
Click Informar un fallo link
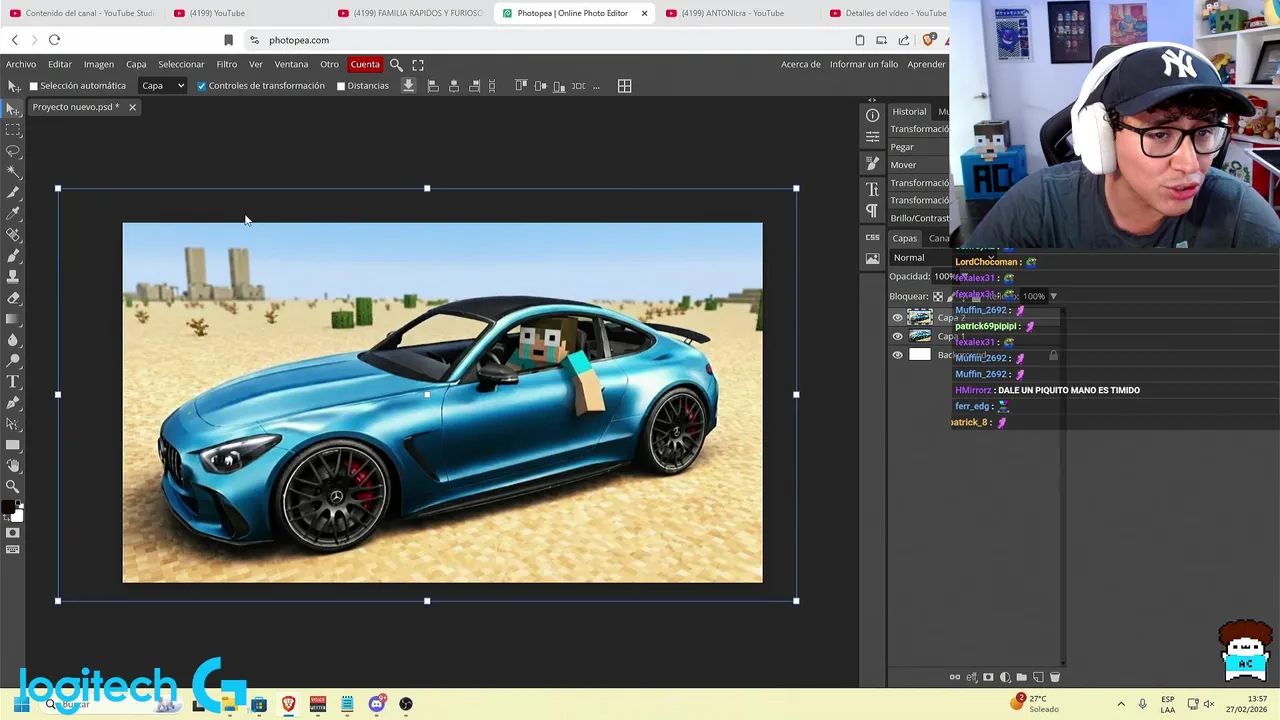(x=864, y=64)
